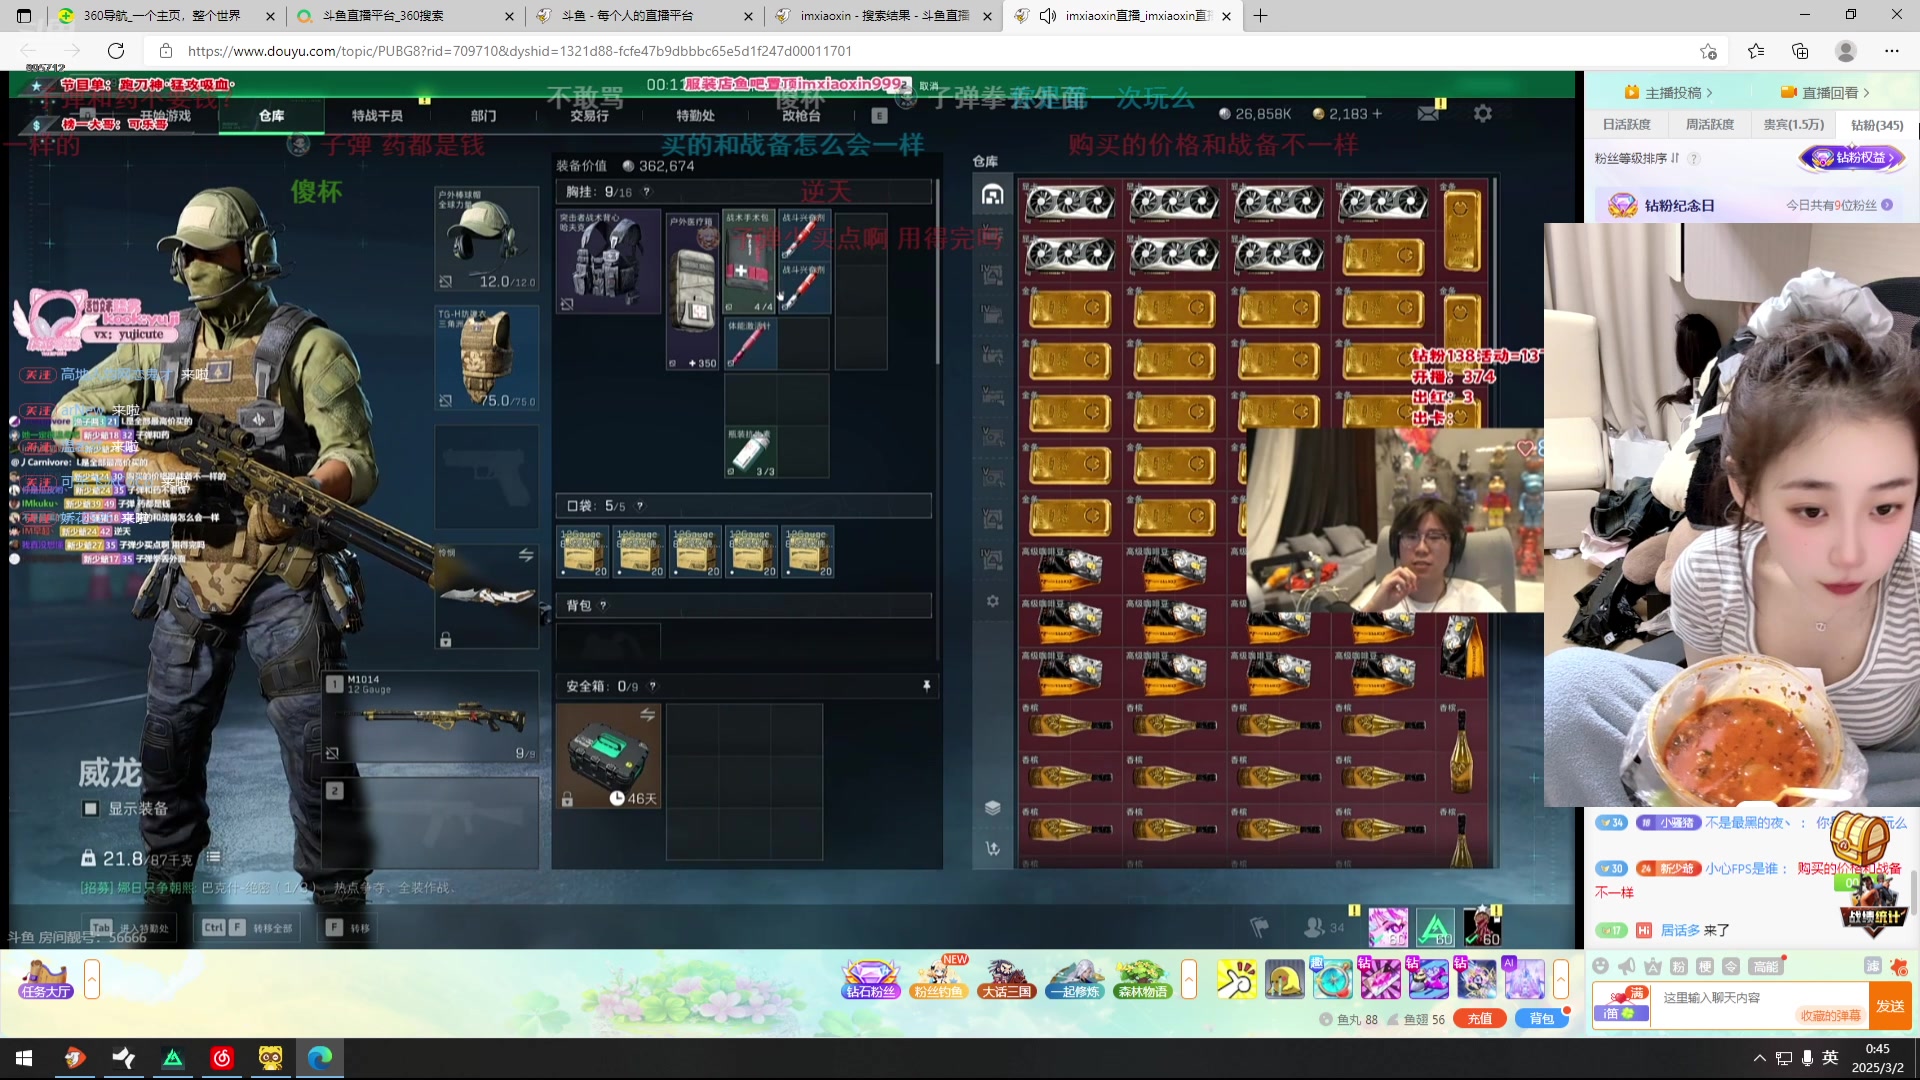Reload the Douyu page
The height and width of the screenshot is (1080, 1920).
point(116,51)
